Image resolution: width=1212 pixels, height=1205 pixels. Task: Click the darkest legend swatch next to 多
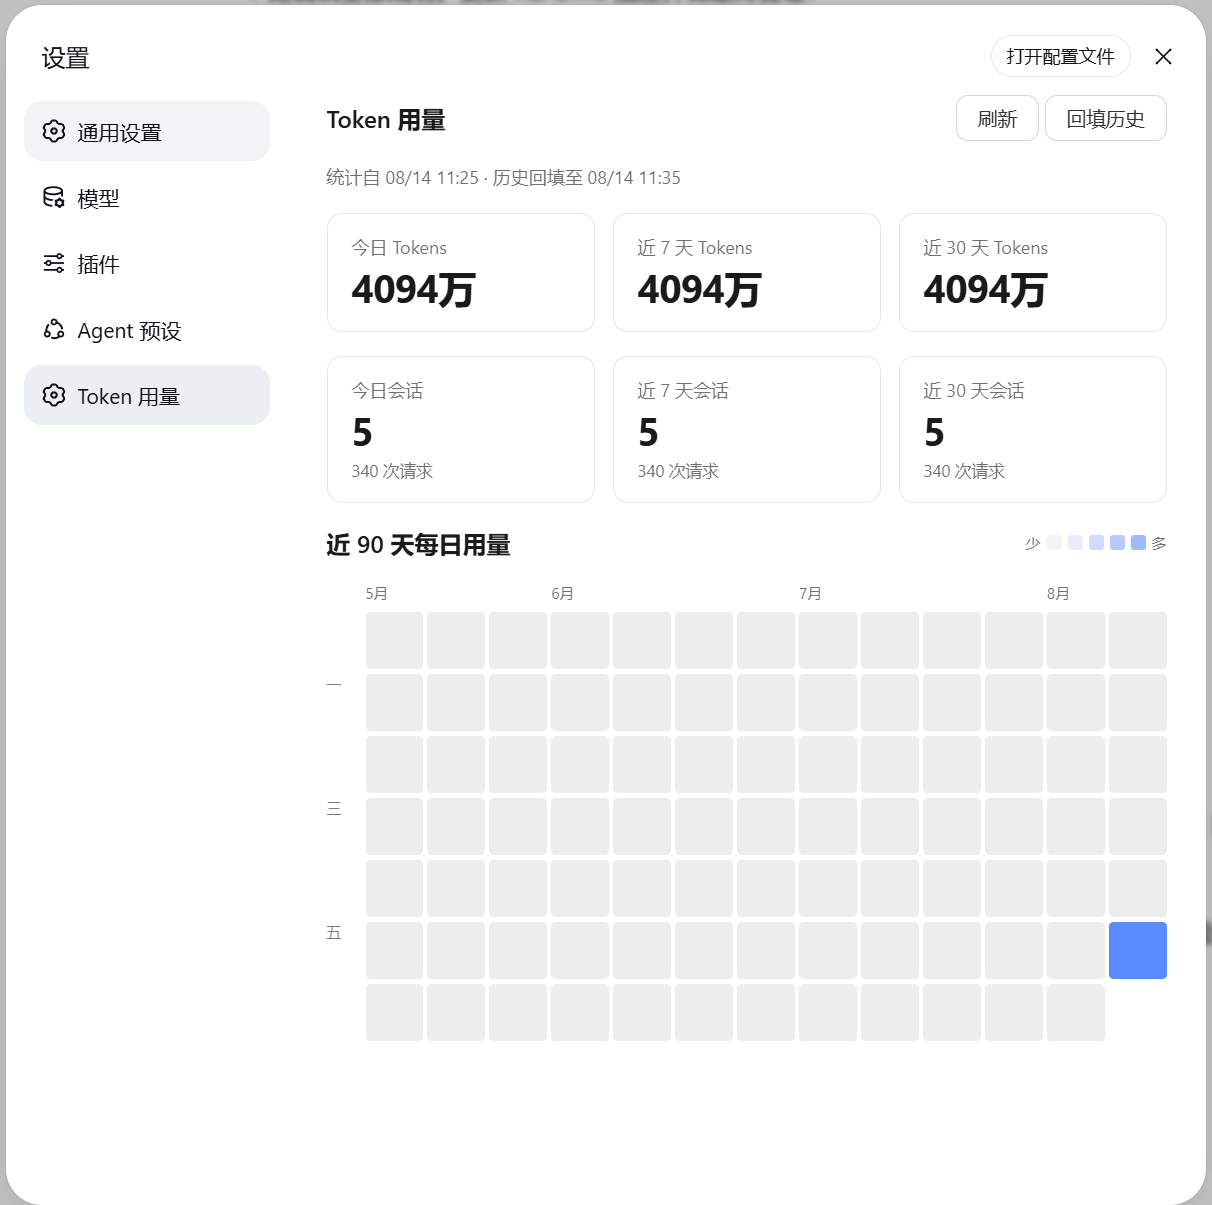(x=1138, y=543)
